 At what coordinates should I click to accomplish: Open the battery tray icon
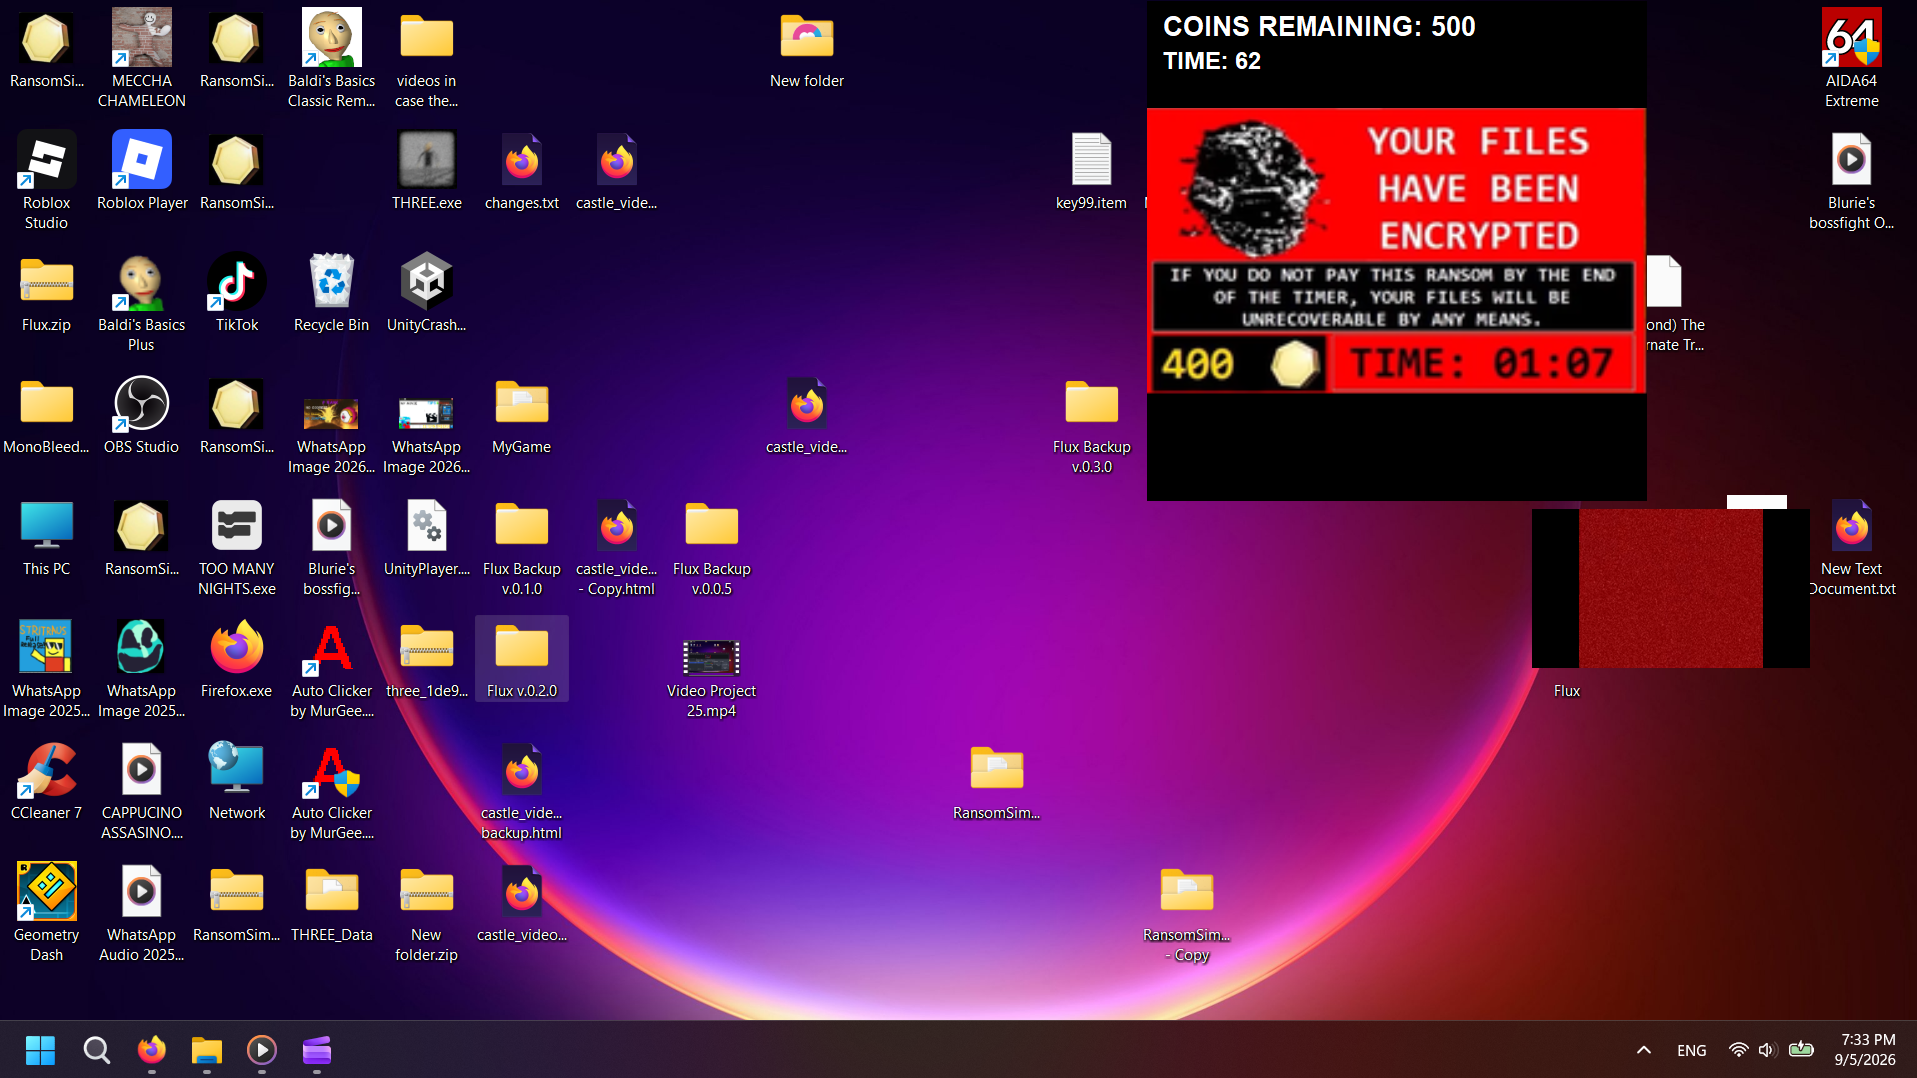pyautogui.click(x=1801, y=1050)
